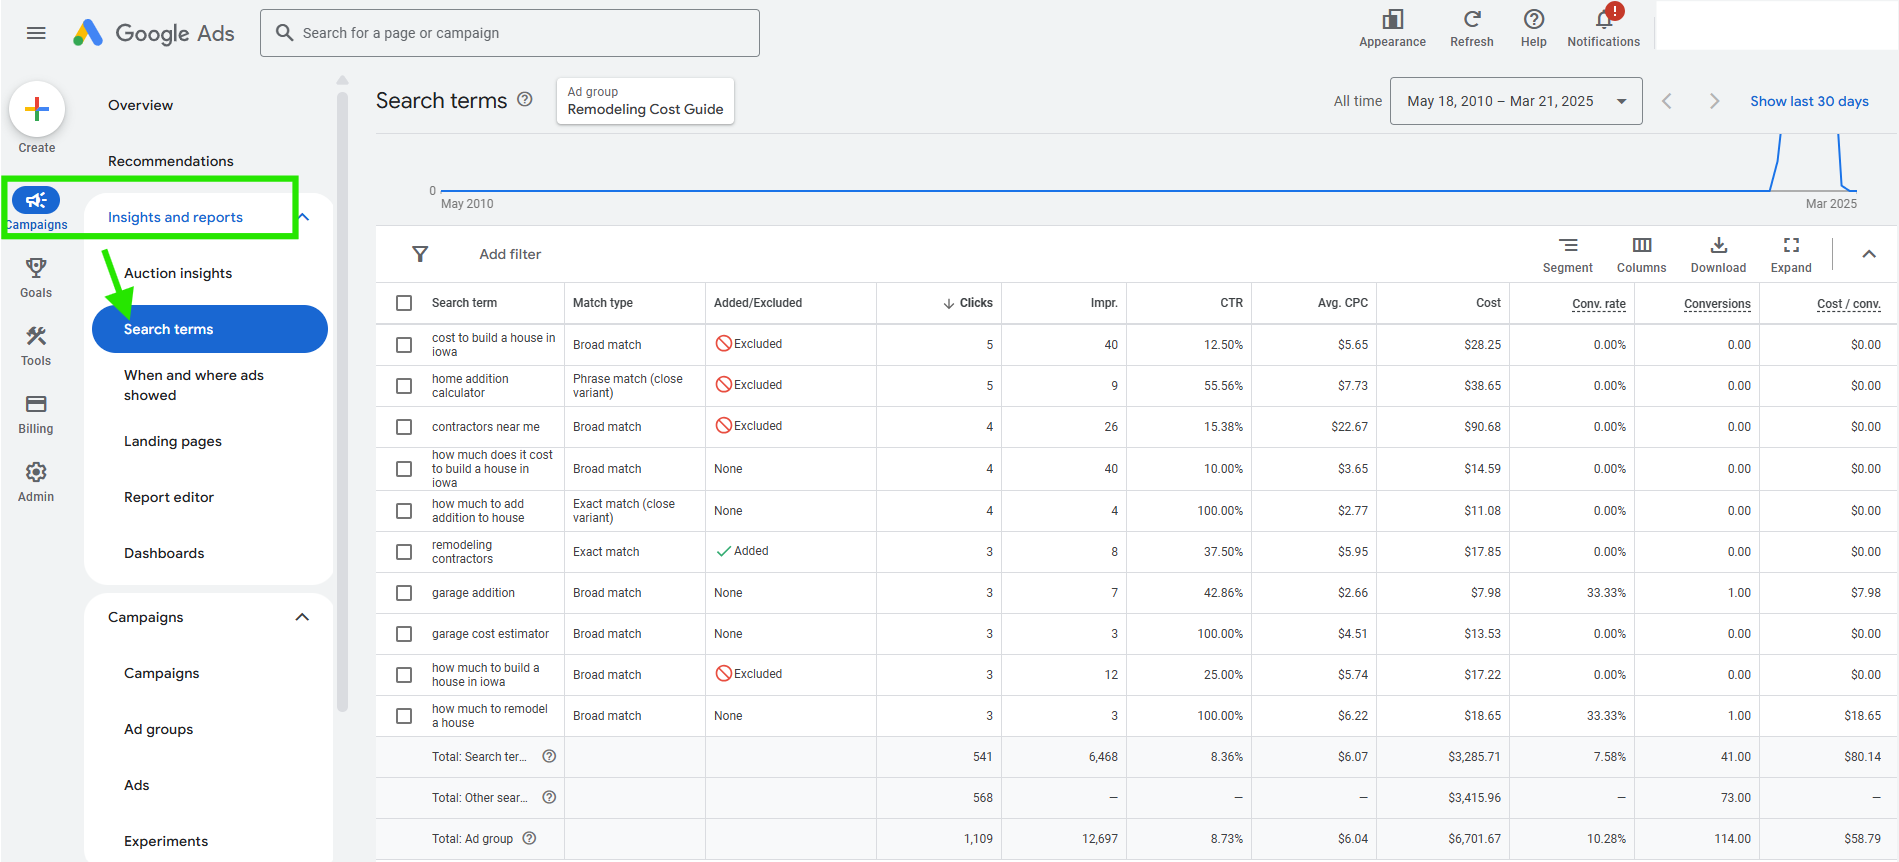
Task: Open Billing in the sidebar
Action: [36, 404]
